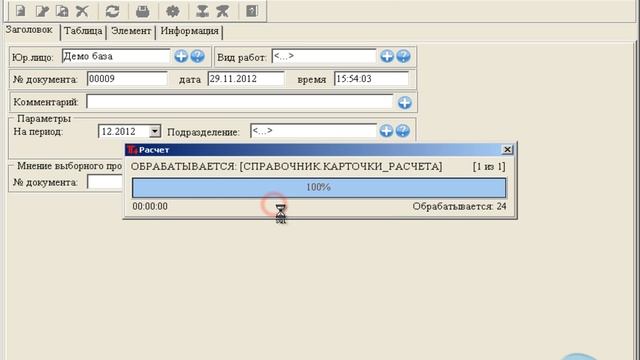Click the unpost crossed stamp icon
640x360 pixels.
point(223,11)
